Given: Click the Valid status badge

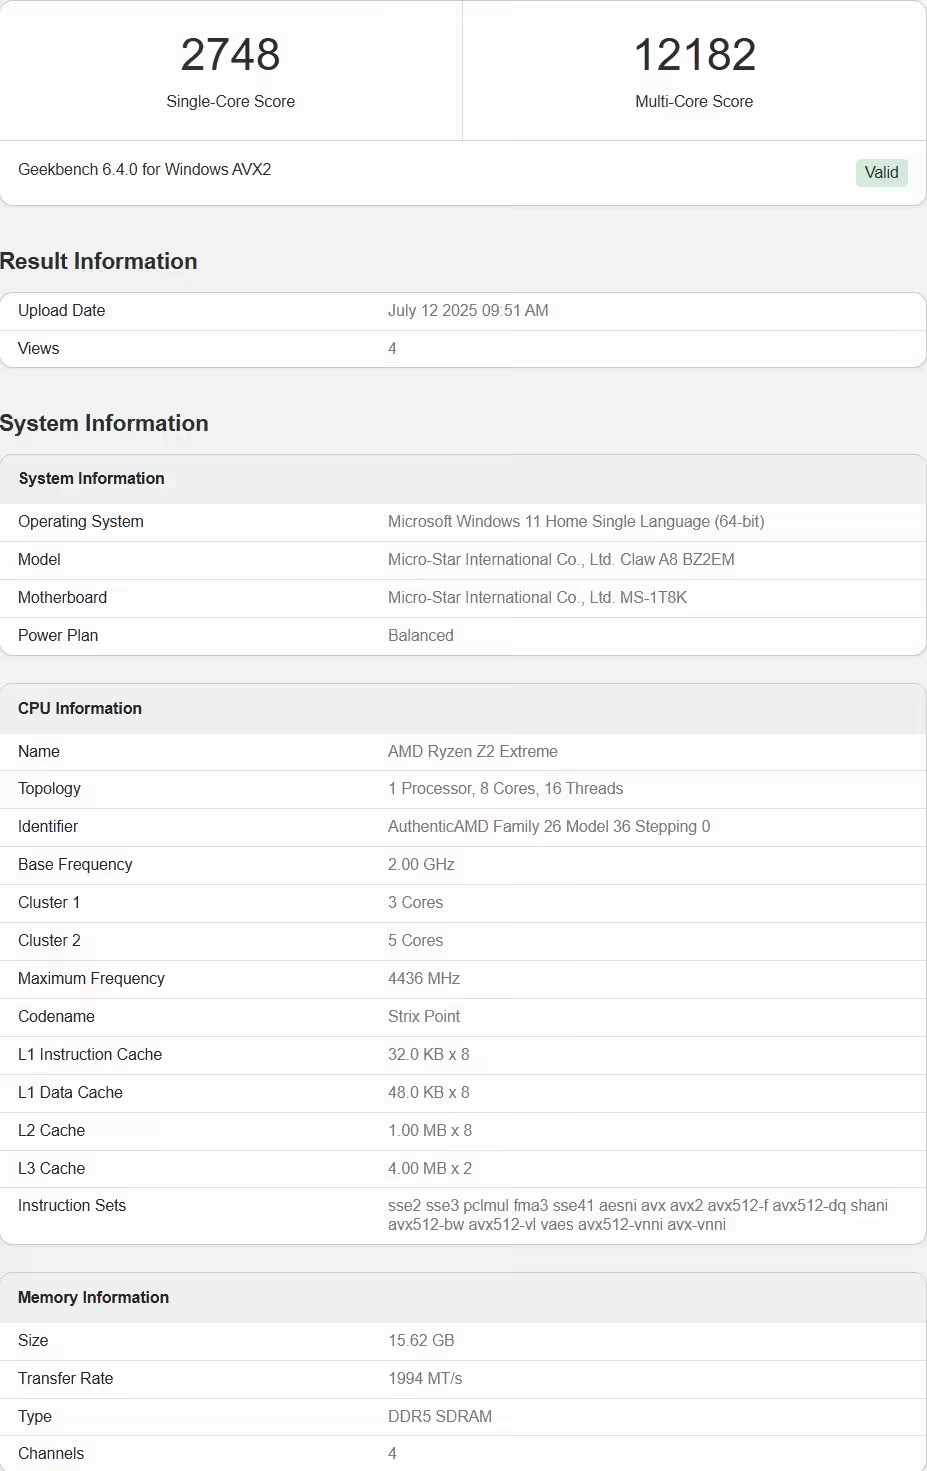Looking at the screenshot, I should [881, 172].
